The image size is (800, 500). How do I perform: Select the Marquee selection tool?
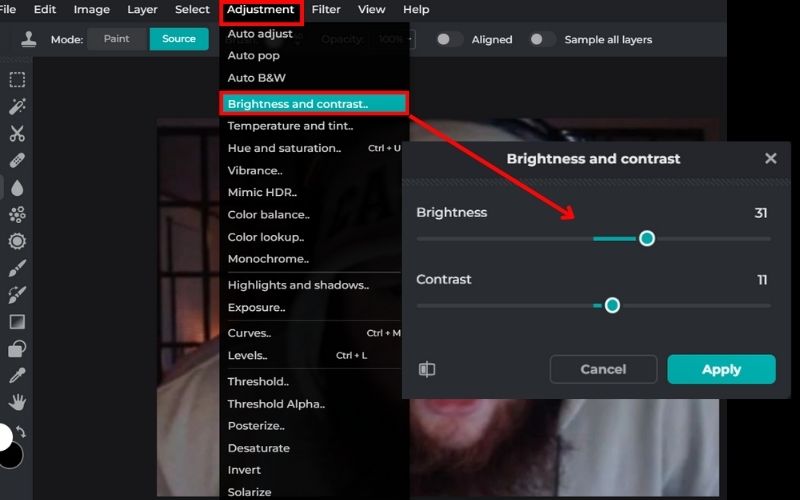point(17,80)
